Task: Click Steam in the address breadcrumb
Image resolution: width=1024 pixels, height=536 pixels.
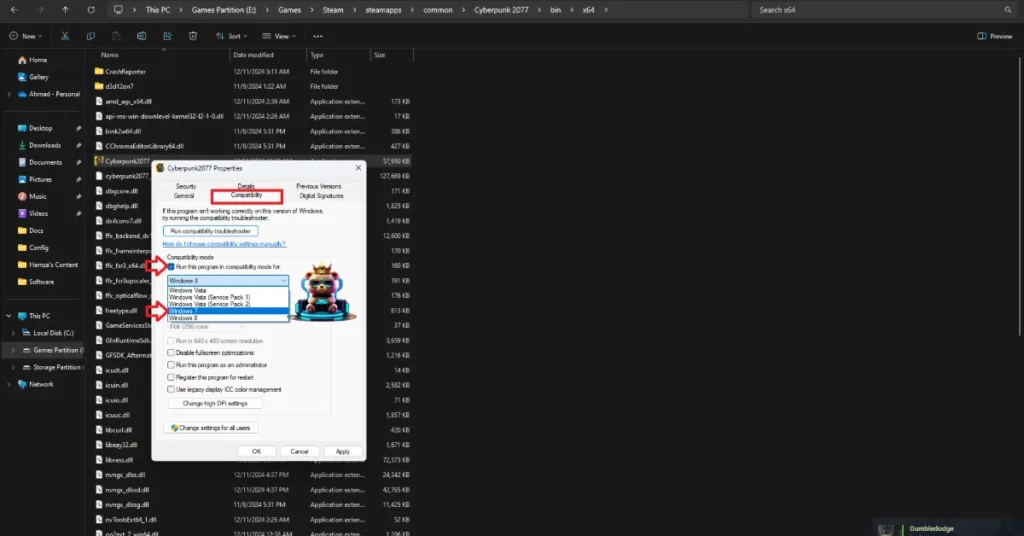Action: (333, 10)
